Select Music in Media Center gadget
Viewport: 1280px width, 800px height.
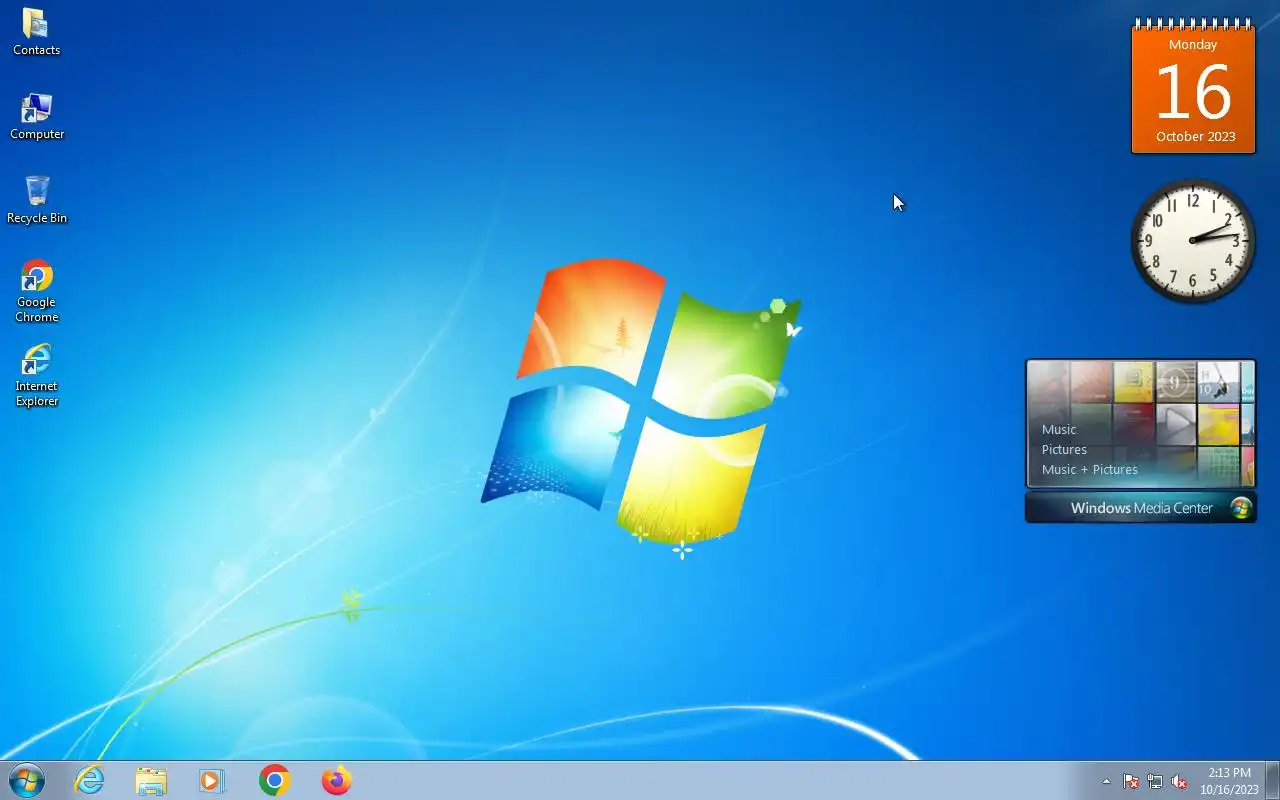click(x=1059, y=429)
